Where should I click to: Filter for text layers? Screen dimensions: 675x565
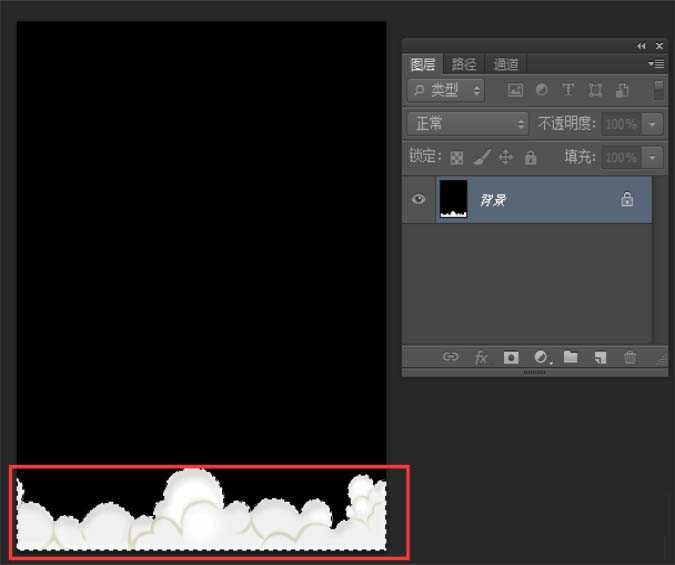[568, 90]
